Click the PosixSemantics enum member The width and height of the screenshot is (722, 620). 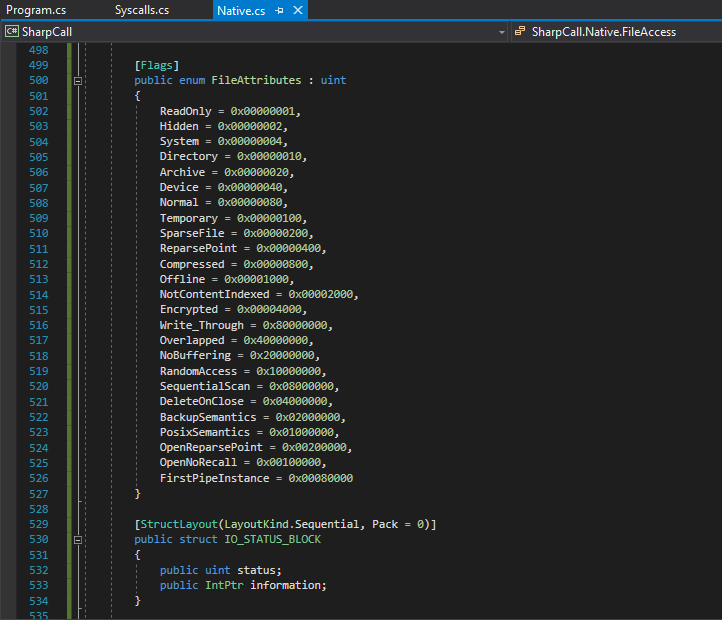tap(205, 432)
